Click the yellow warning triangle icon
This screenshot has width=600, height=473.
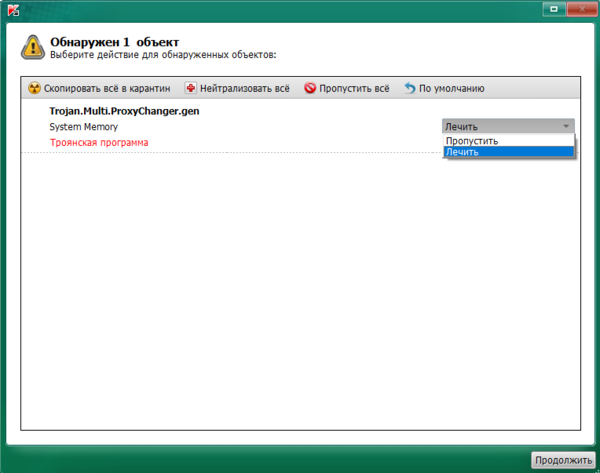[33, 47]
